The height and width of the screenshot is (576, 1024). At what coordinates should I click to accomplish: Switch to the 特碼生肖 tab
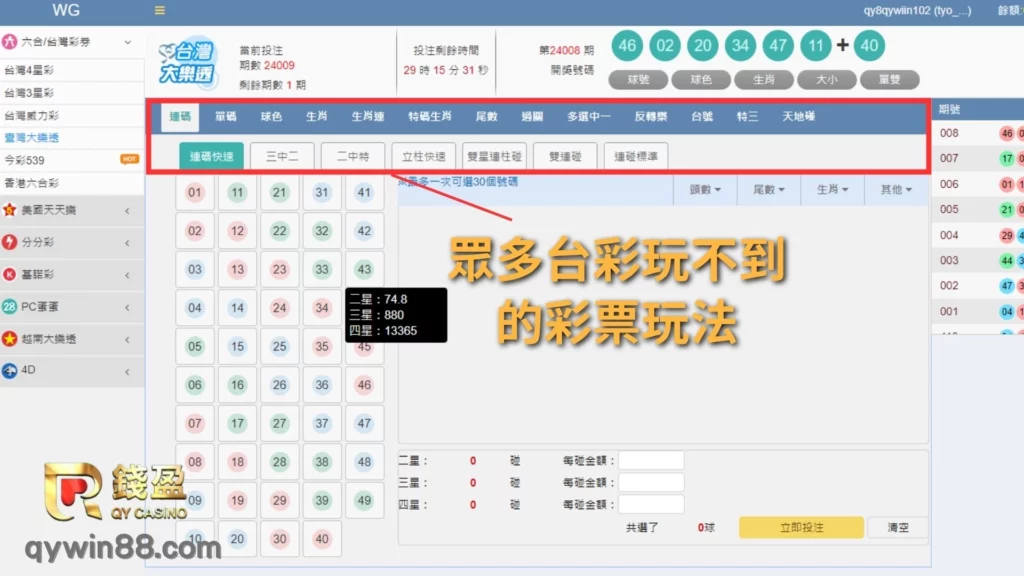coord(430,116)
